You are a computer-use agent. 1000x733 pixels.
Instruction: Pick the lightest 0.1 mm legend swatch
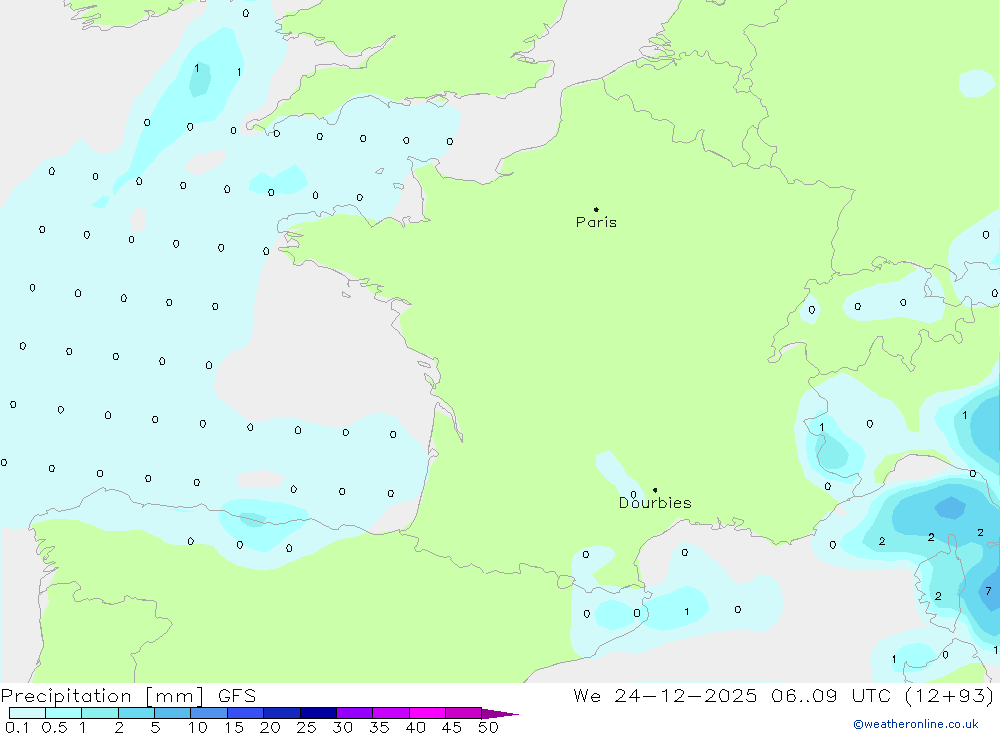coord(27,713)
